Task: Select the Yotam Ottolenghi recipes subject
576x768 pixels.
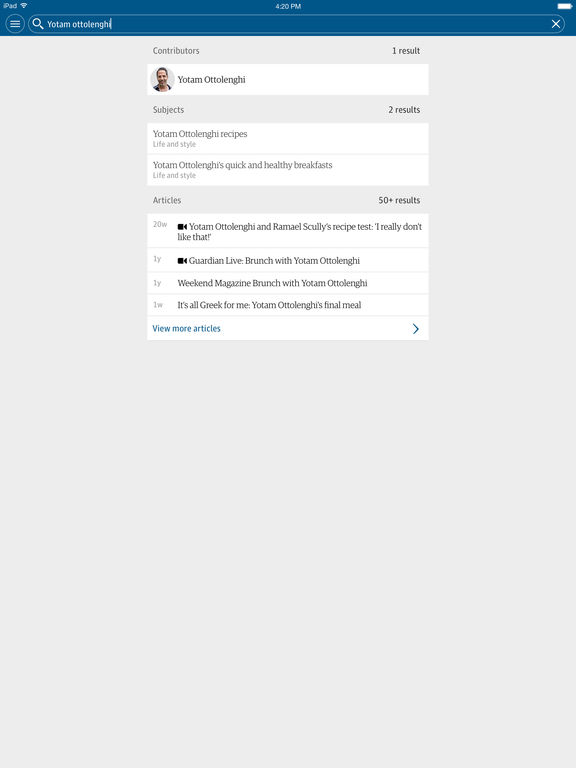Action: coord(288,139)
